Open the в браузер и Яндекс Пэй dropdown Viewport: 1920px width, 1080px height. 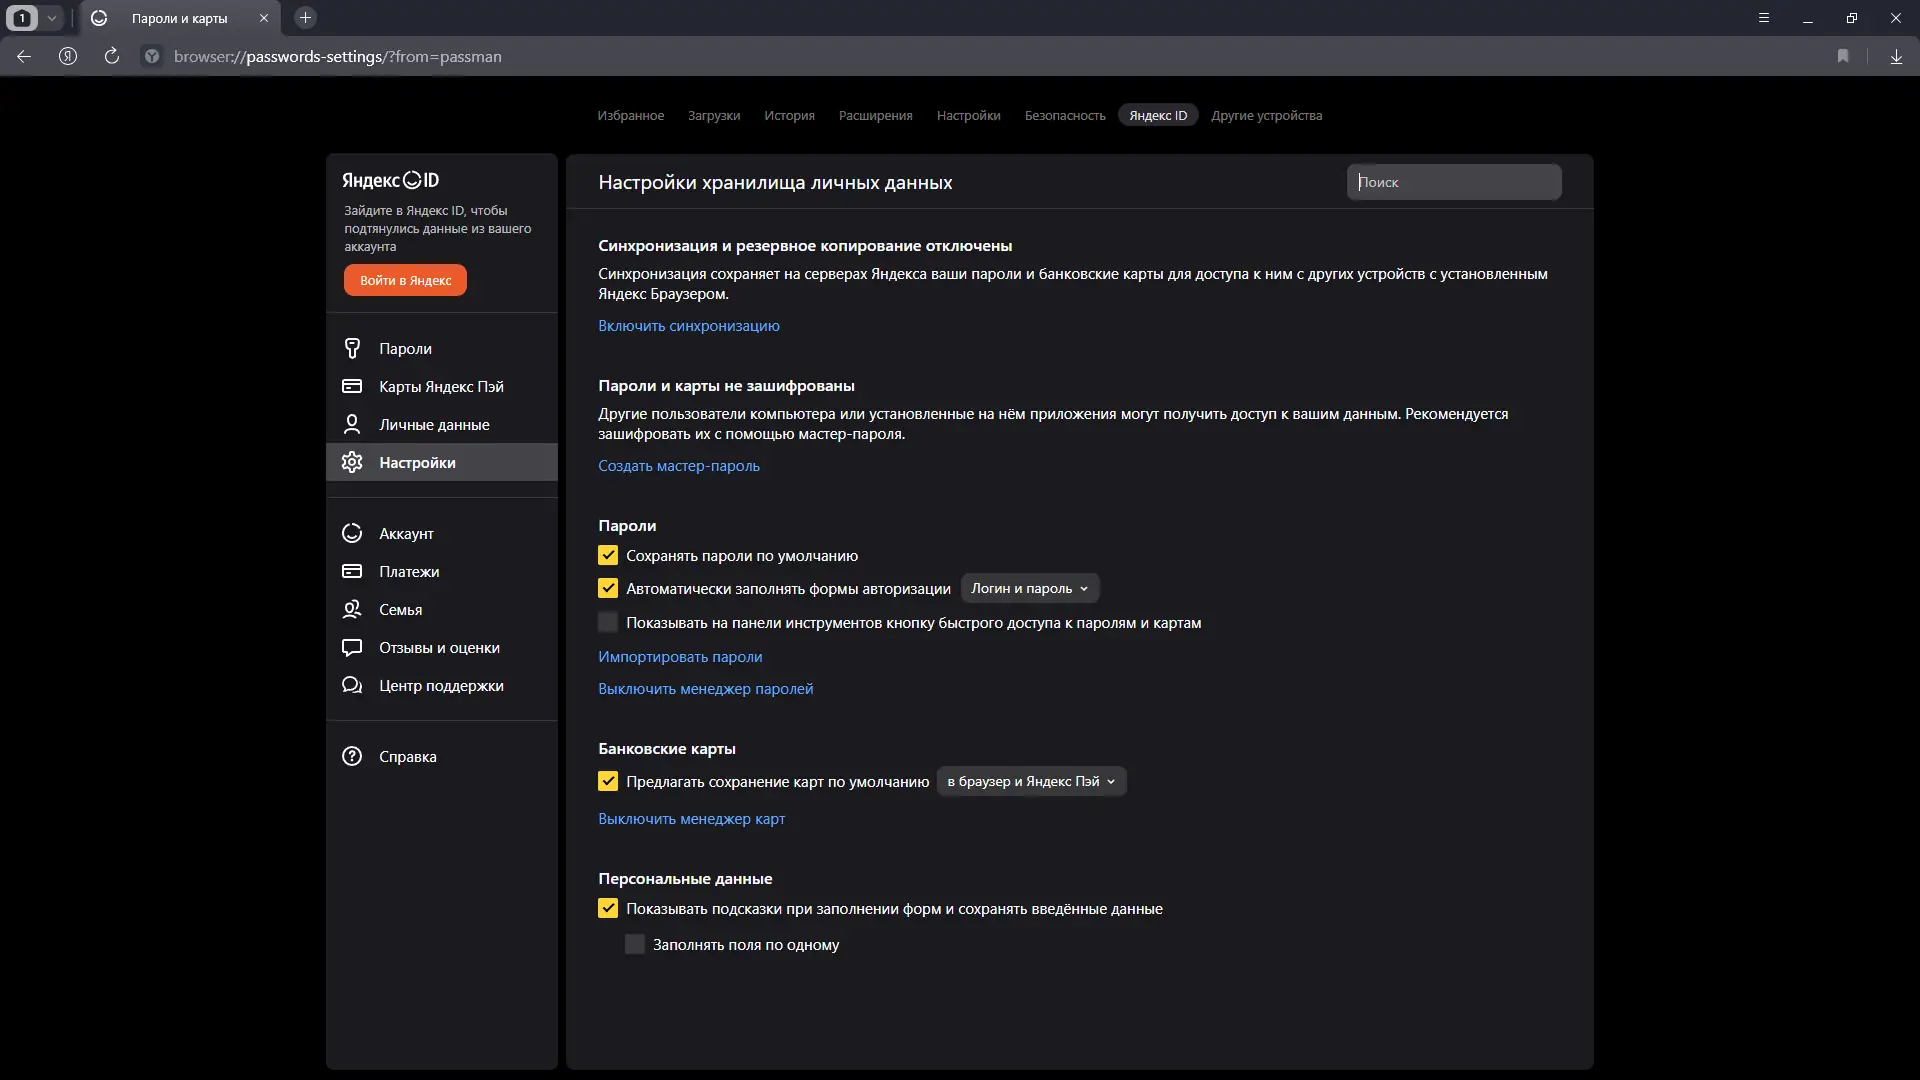tap(1031, 782)
